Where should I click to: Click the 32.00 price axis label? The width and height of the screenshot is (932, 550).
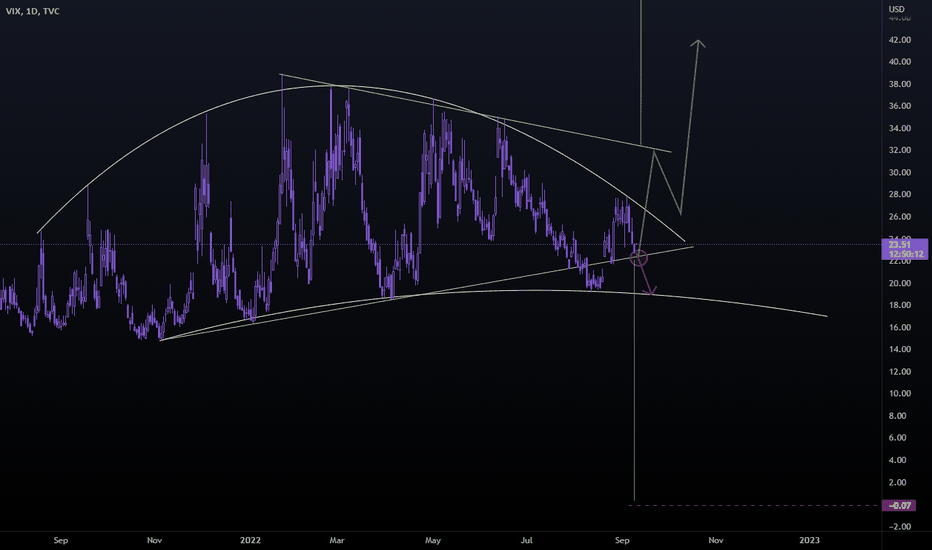(899, 150)
